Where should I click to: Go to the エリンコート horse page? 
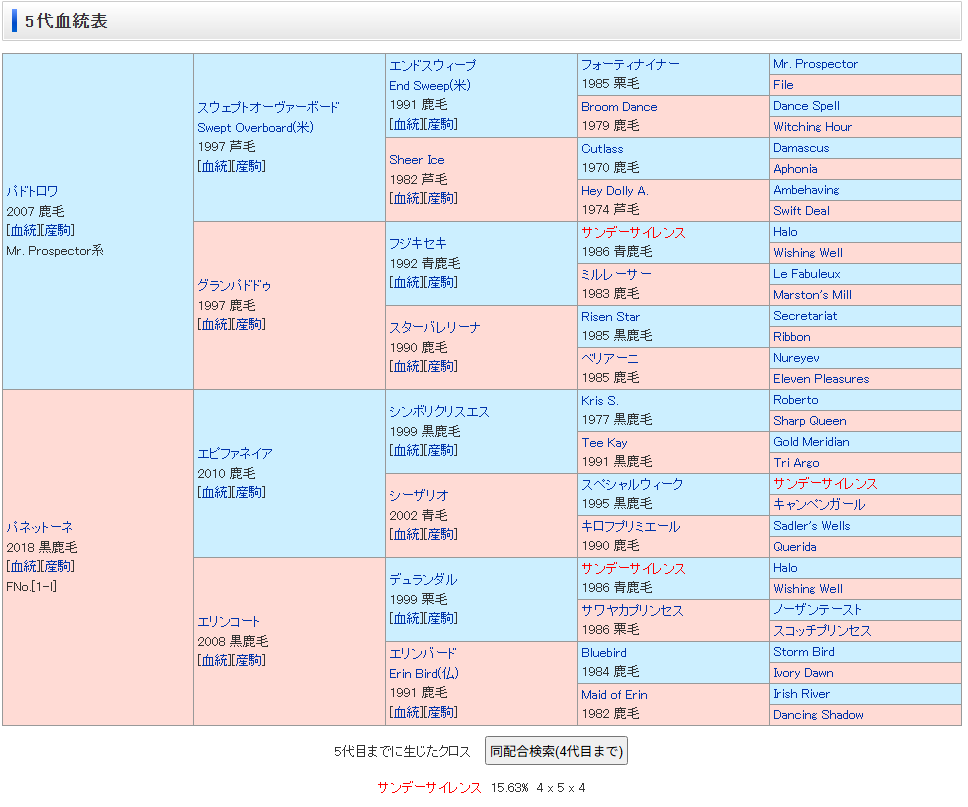click(228, 621)
